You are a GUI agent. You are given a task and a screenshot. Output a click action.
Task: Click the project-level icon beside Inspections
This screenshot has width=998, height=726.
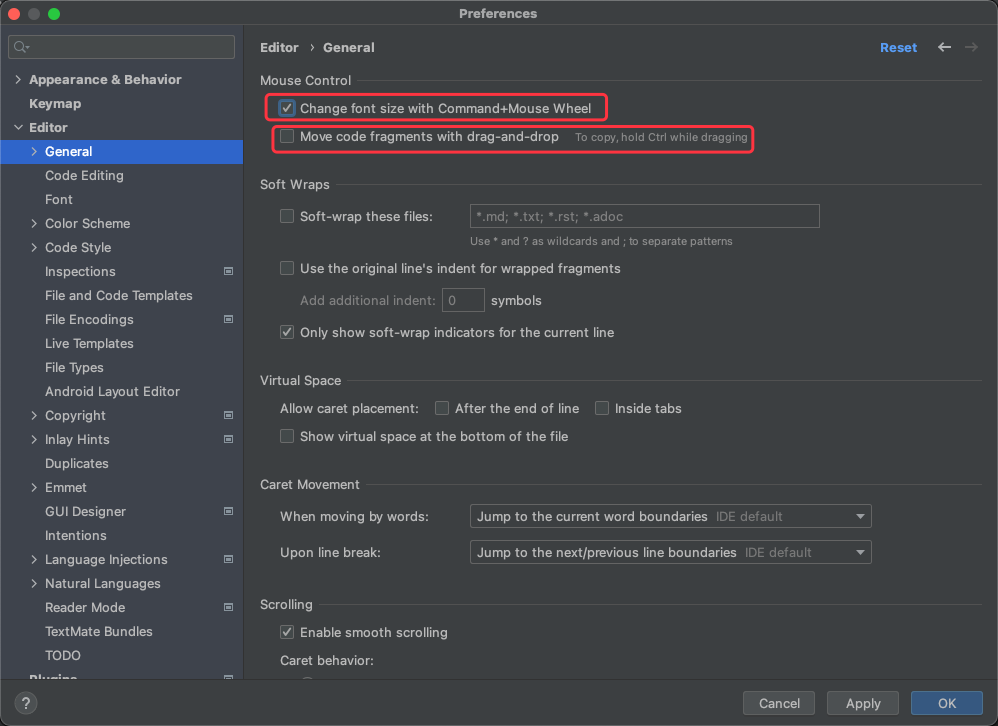tap(228, 271)
